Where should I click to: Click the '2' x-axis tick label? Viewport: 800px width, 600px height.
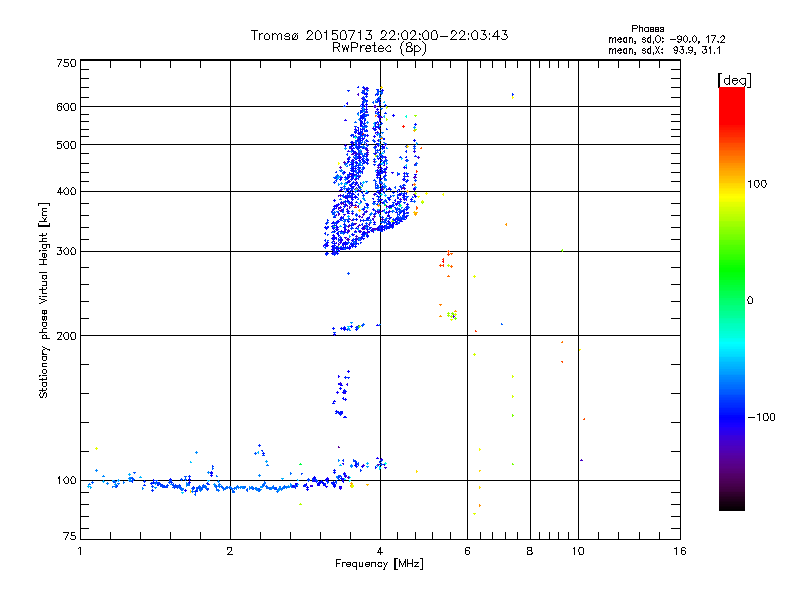click(x=230, y=551)
